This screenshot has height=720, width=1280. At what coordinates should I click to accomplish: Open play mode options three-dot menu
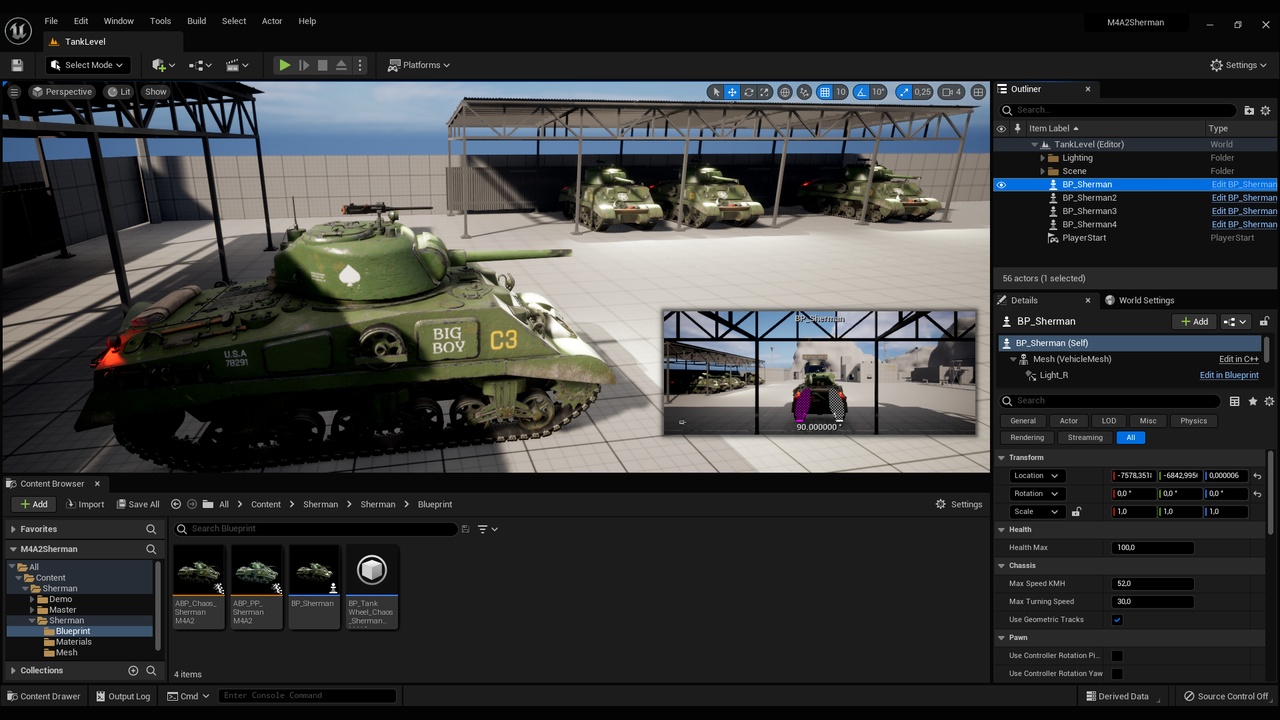point(360,65)
